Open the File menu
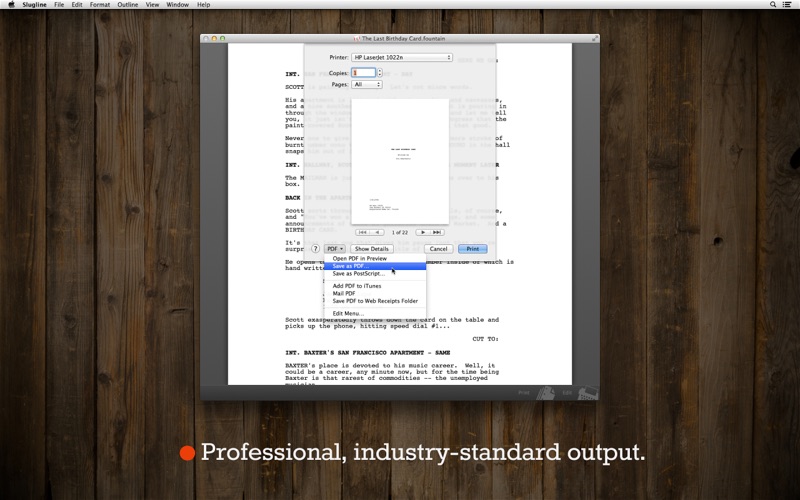The width and height of the screenshot is (800, 500). pos(59,5)
